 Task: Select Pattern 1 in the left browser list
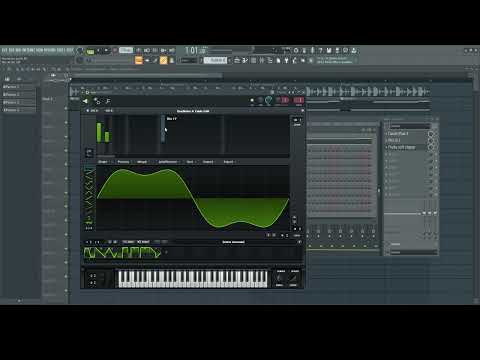pos(19,87)
